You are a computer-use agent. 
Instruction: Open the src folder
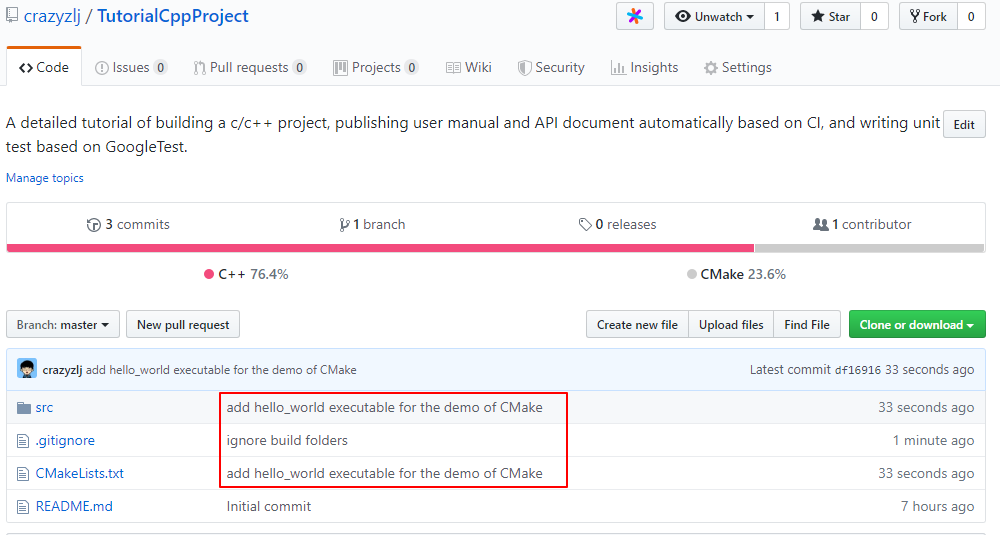(44, 407)
